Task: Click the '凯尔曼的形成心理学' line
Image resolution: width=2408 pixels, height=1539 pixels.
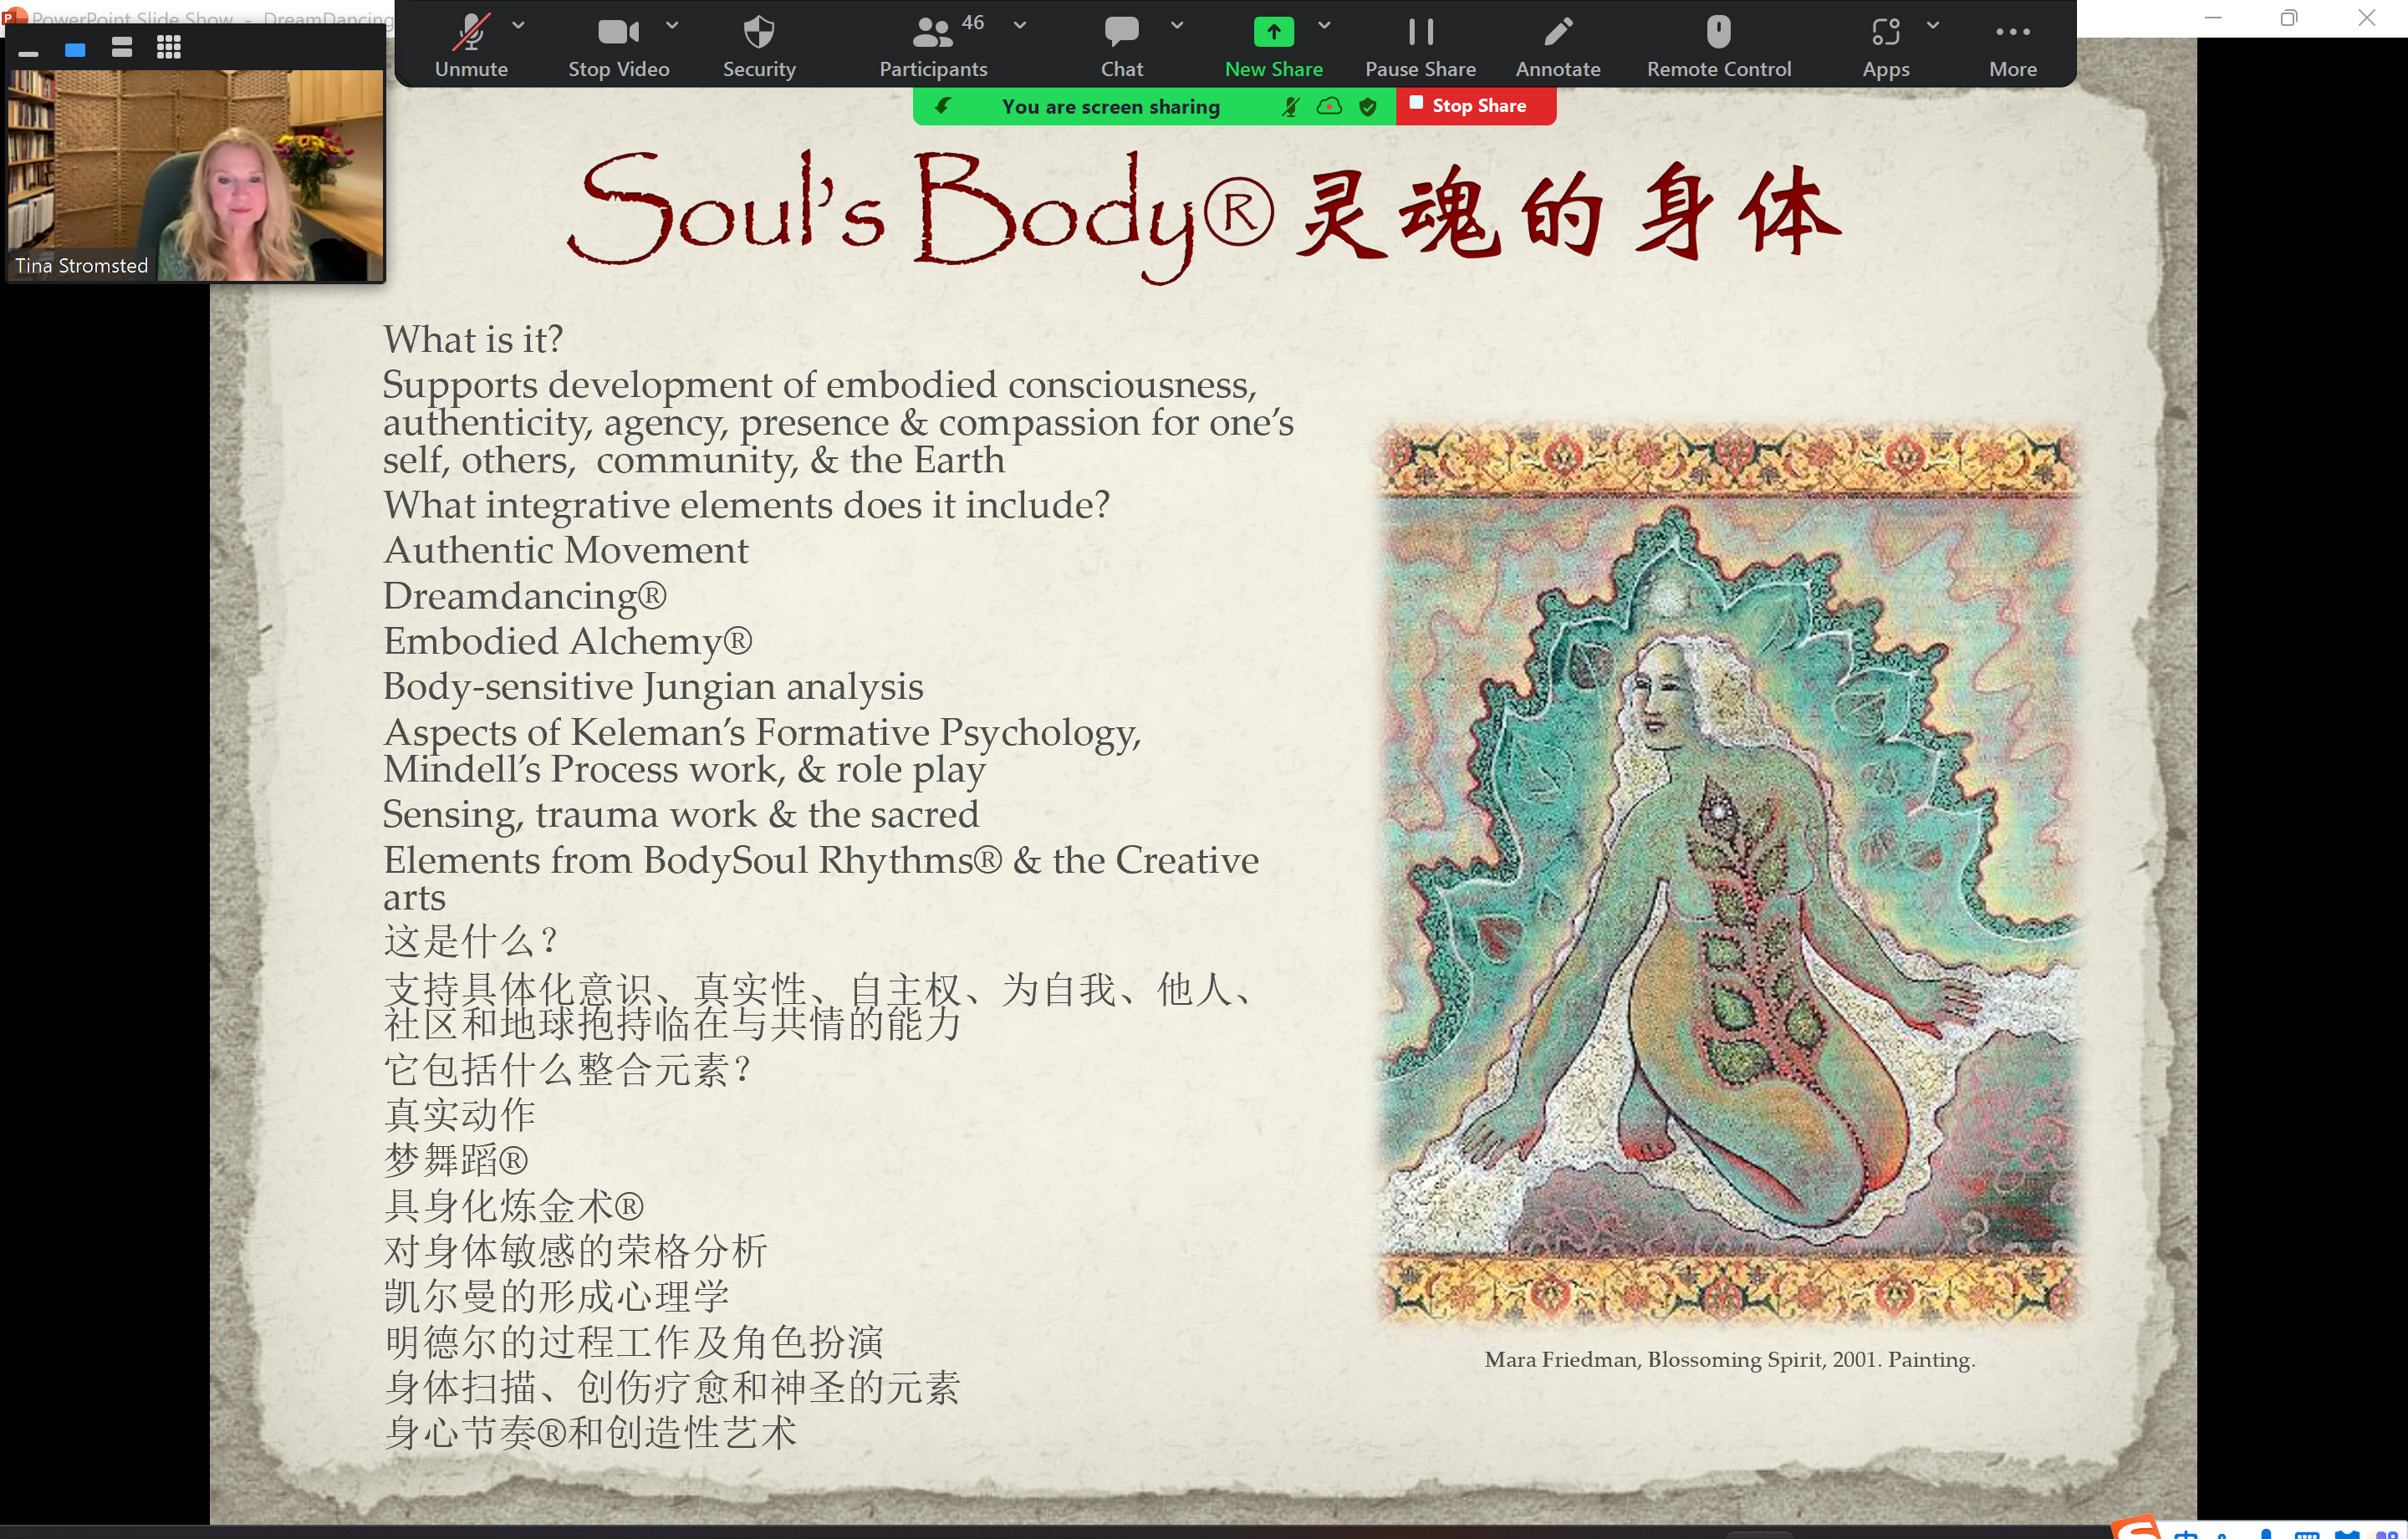Action: [556, 1297]
